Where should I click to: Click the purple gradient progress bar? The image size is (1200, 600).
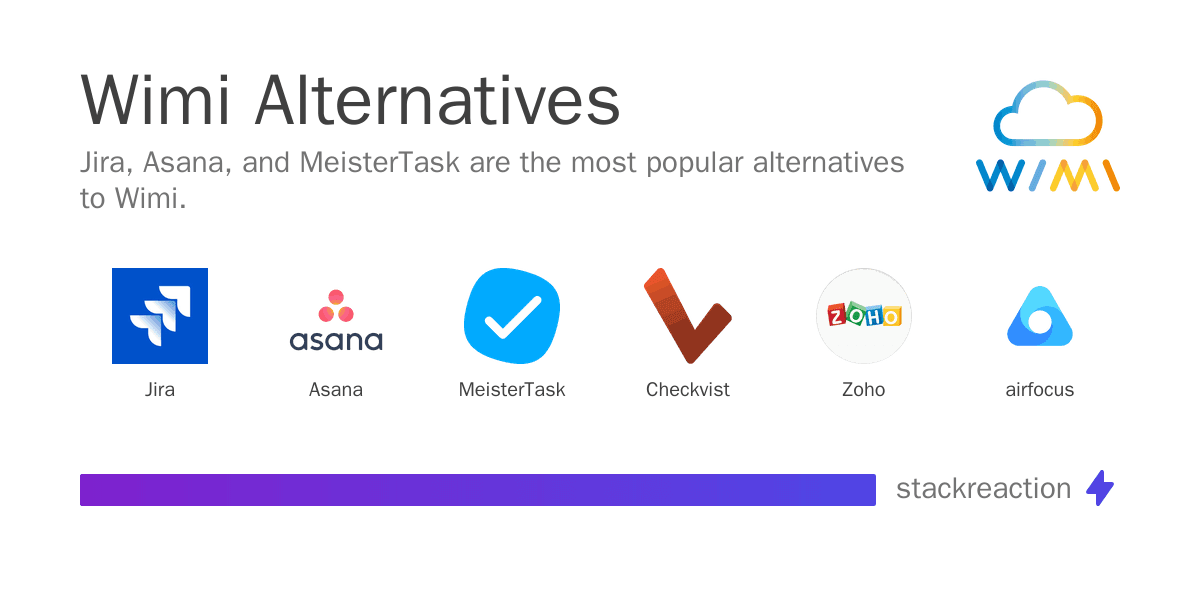(478, 490)
